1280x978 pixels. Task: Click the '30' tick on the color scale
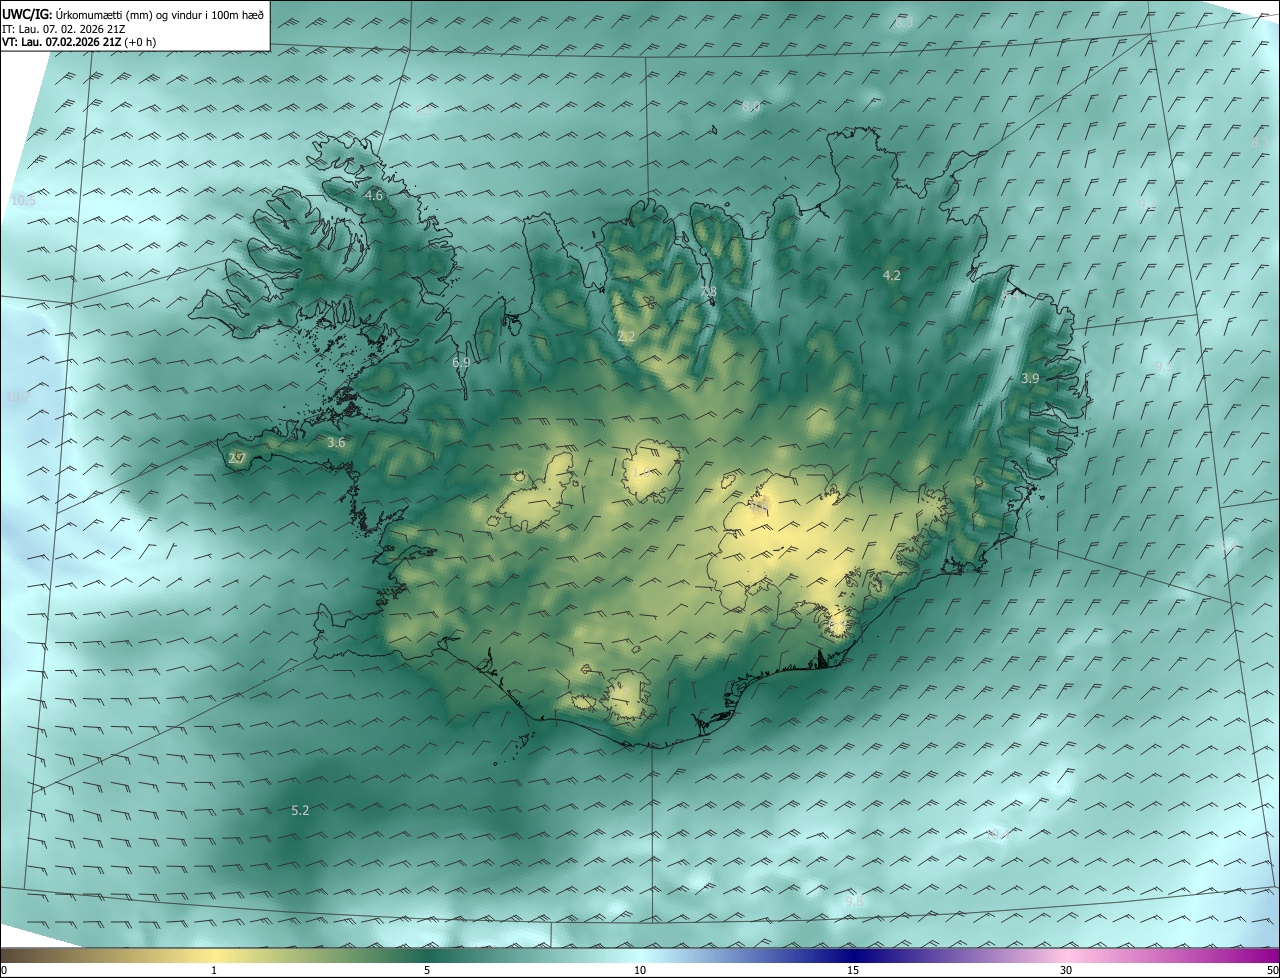point(1066,970)
